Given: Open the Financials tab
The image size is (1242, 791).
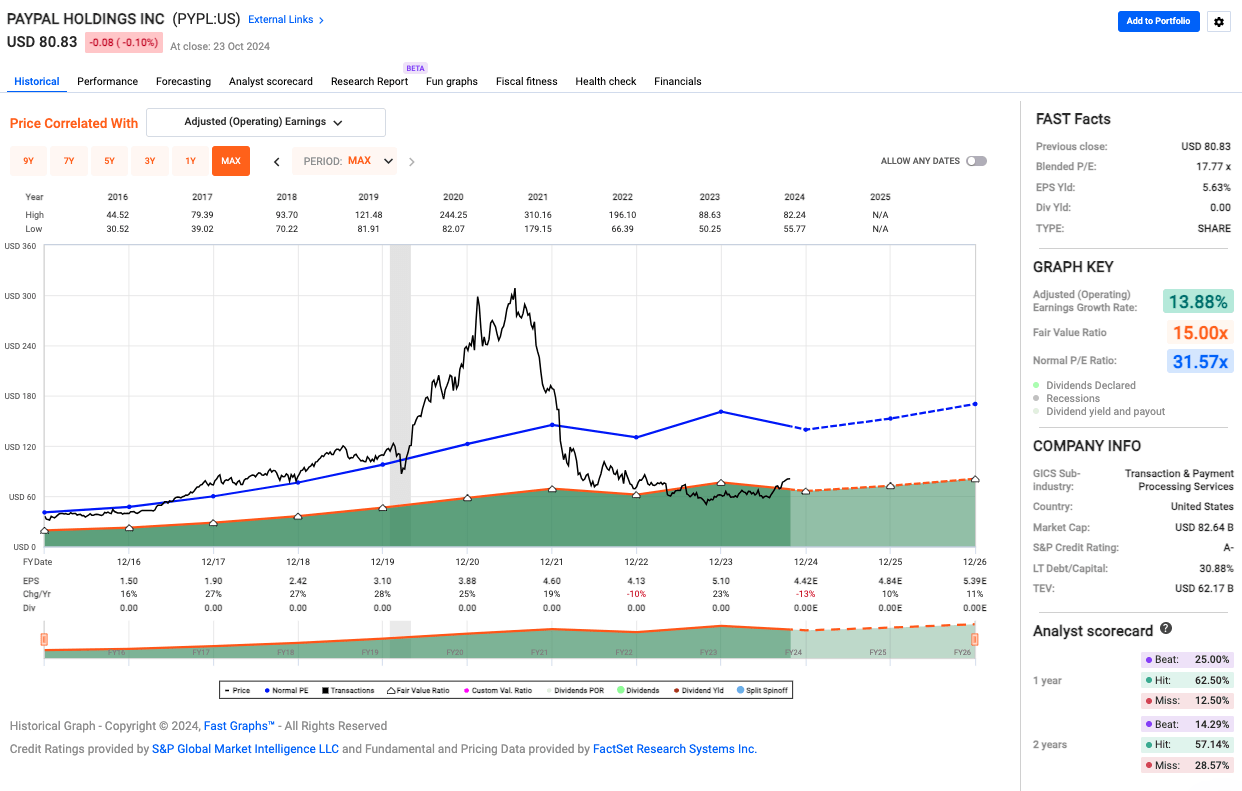Looking at the screenshot, I should (678, 81).
